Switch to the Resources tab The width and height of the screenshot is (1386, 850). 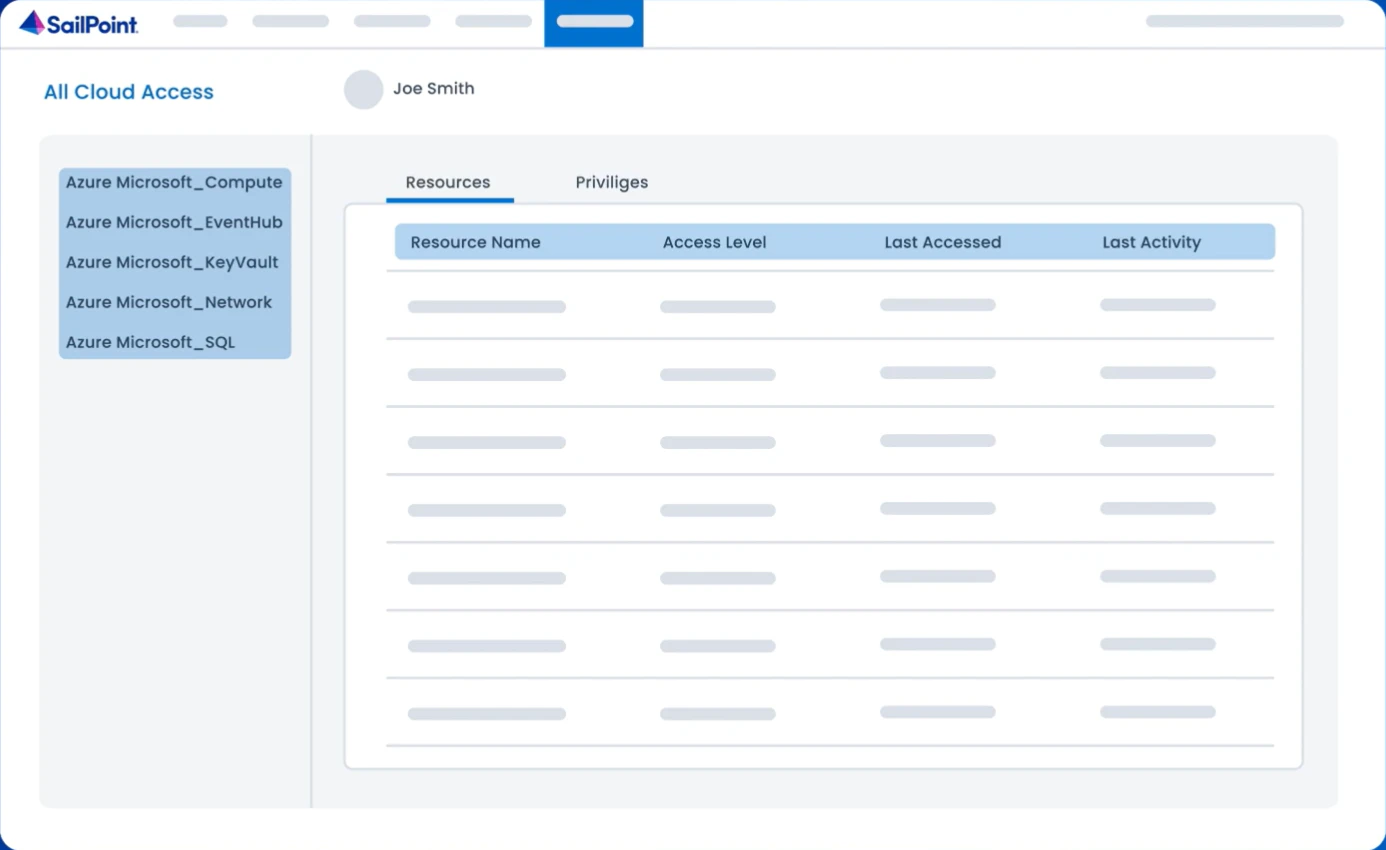[448, 182]
